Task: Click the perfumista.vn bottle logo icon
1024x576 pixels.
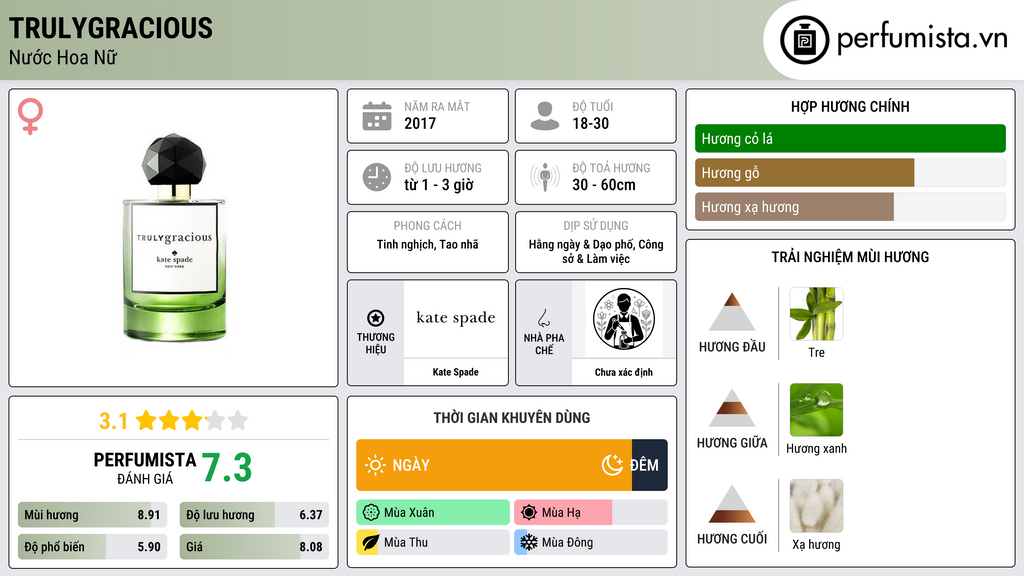Action: tap(804, 40)
